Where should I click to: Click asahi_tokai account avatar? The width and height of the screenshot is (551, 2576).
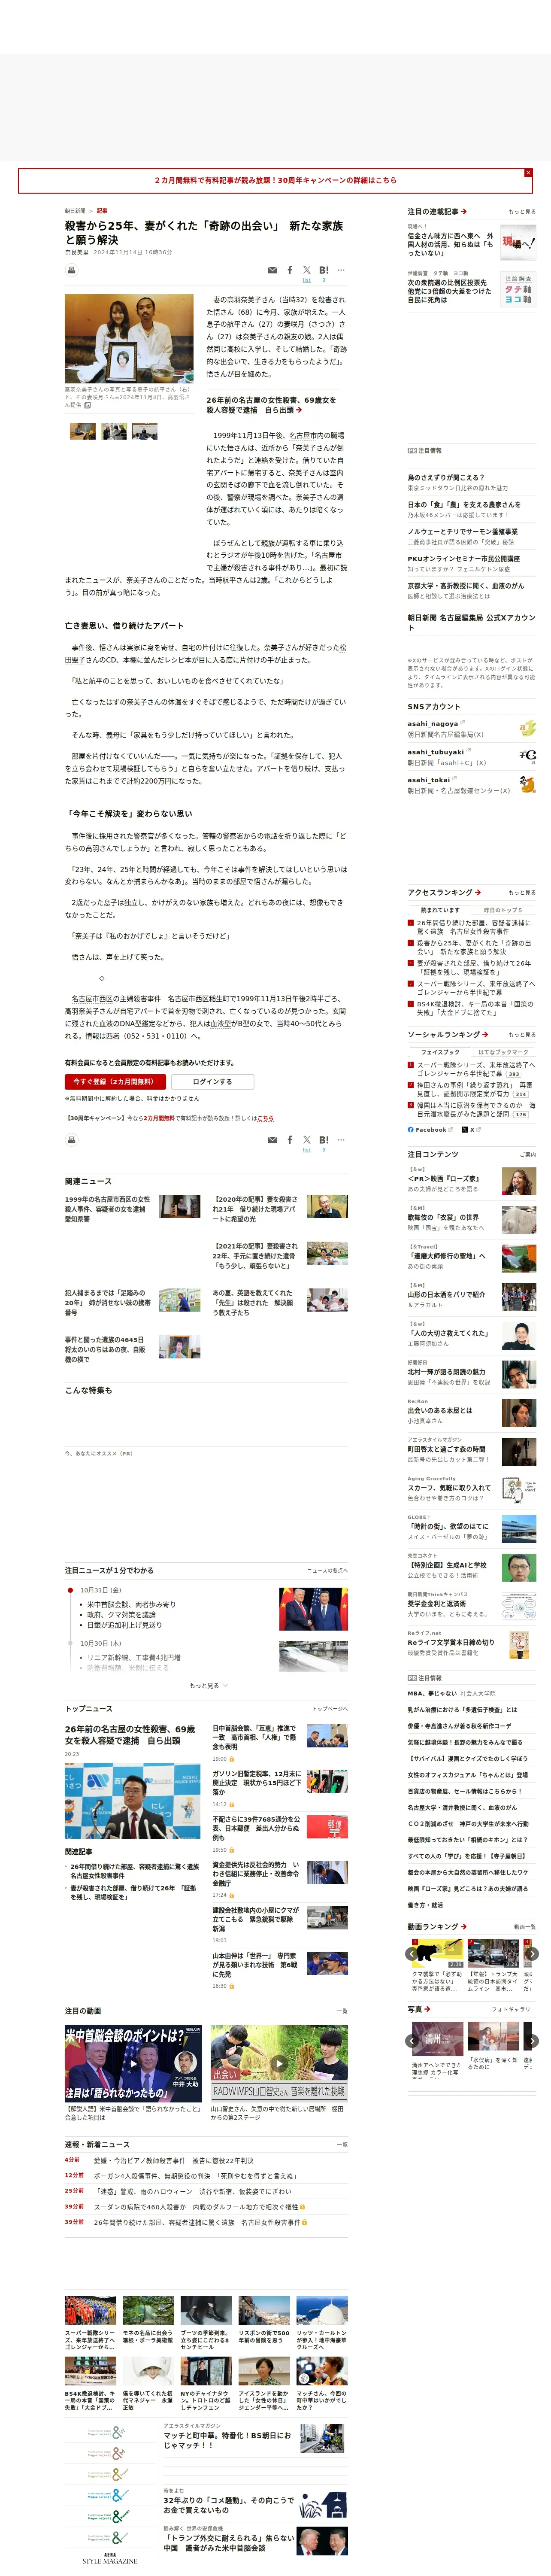[x=527, y=785]
